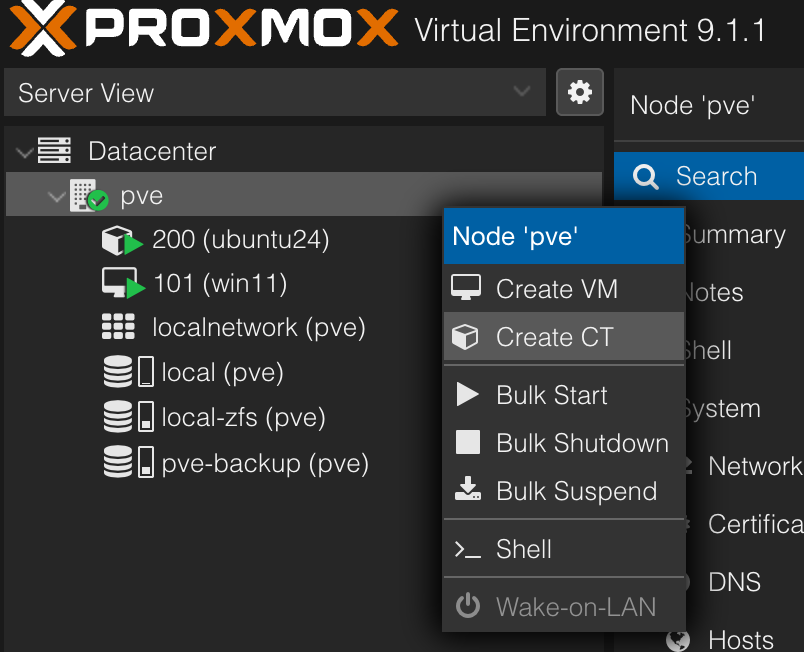Click the pve node building icon
The width and height of the screenshot is (804, 652).
89,195
